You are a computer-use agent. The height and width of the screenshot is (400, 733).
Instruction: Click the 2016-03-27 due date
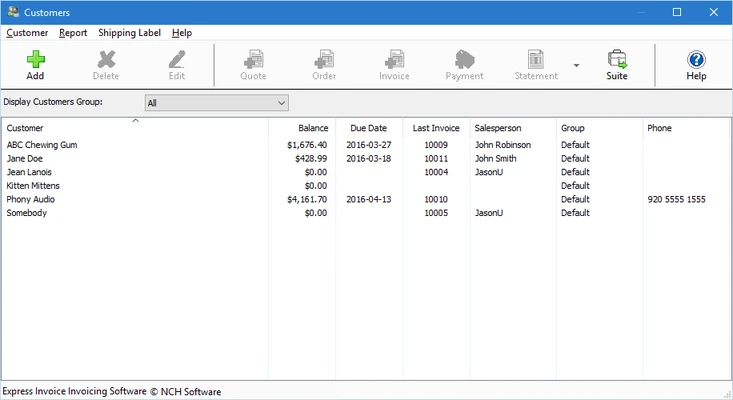point(369,145)
